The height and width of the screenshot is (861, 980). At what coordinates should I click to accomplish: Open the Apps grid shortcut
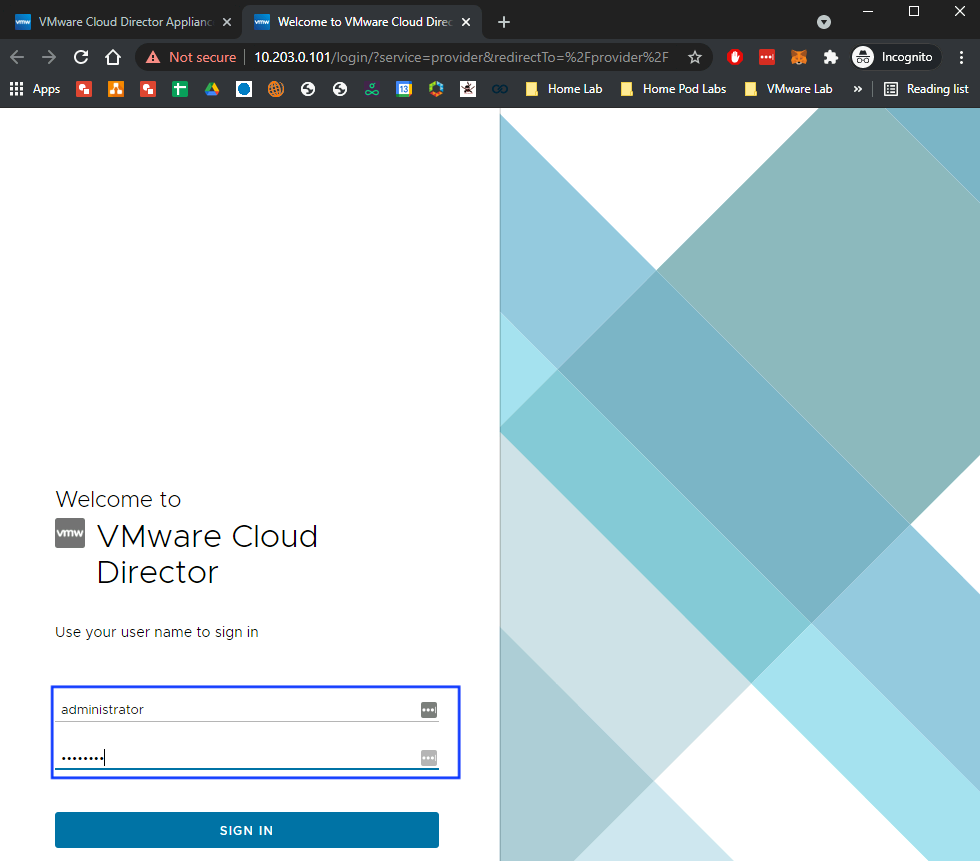pos(35,89)
